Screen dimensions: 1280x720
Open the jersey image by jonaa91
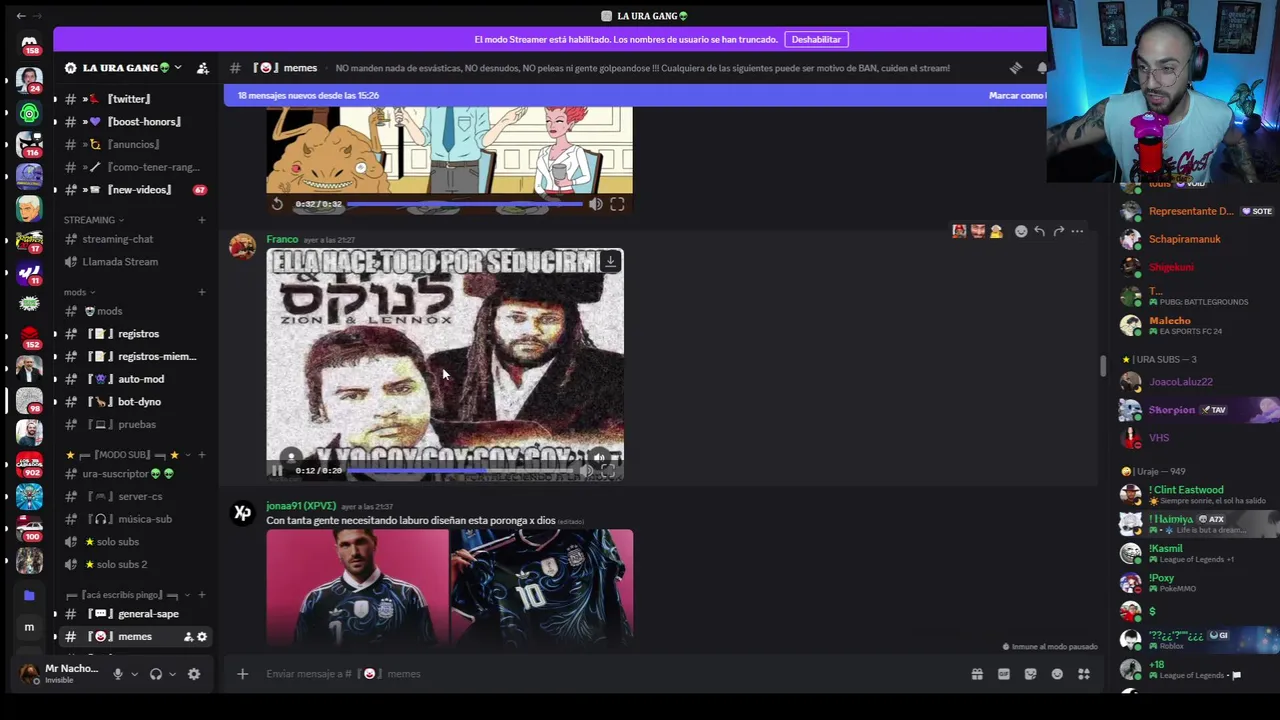(x=449, y=587)
